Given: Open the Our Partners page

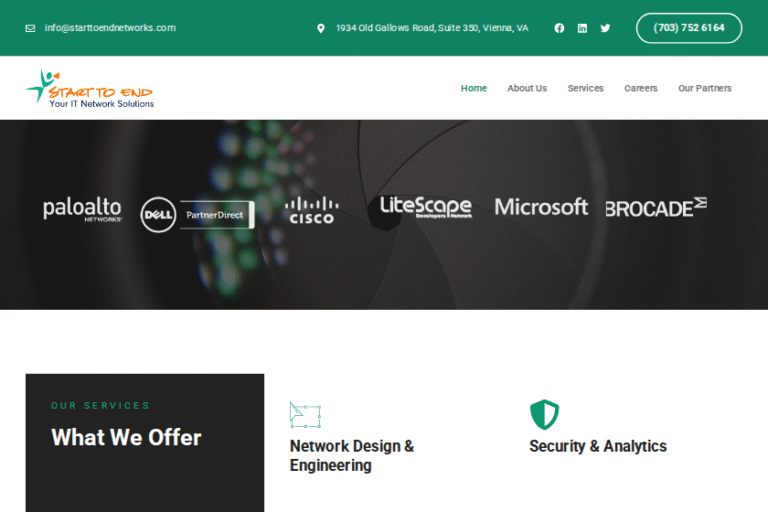Looking at the screenshot, I should [705, 88].
